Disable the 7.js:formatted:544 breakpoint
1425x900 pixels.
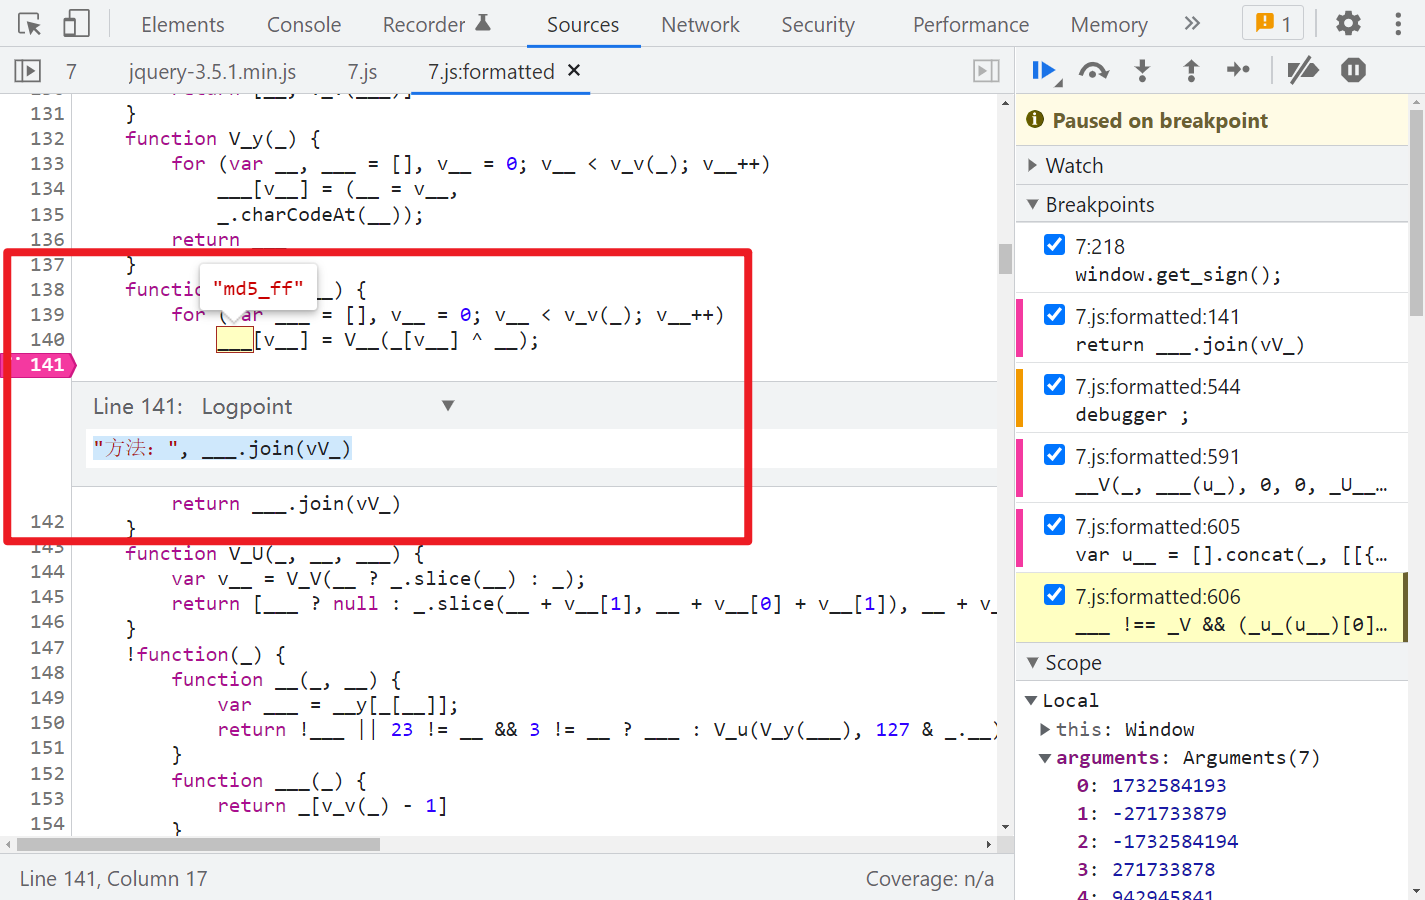pyautogui.click(x=1054, y=385)
